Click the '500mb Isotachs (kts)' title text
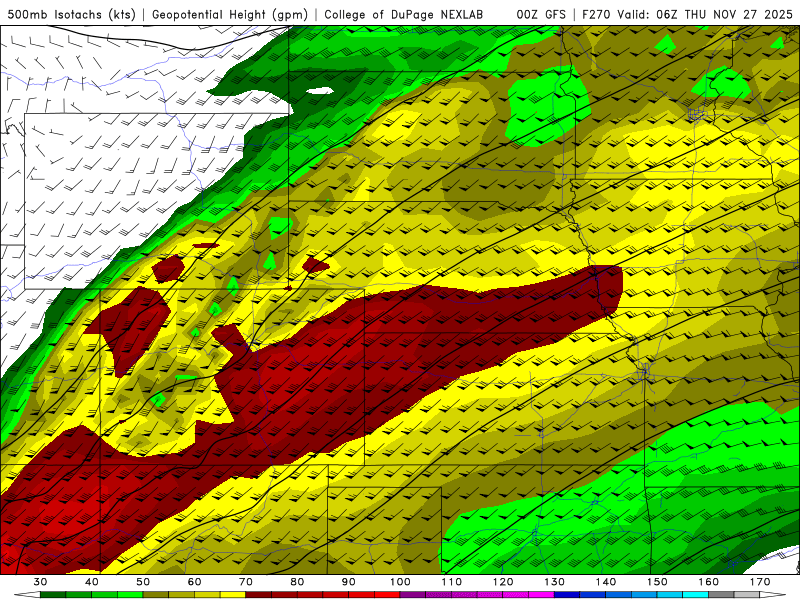800x600 pixels. point(71,15)
